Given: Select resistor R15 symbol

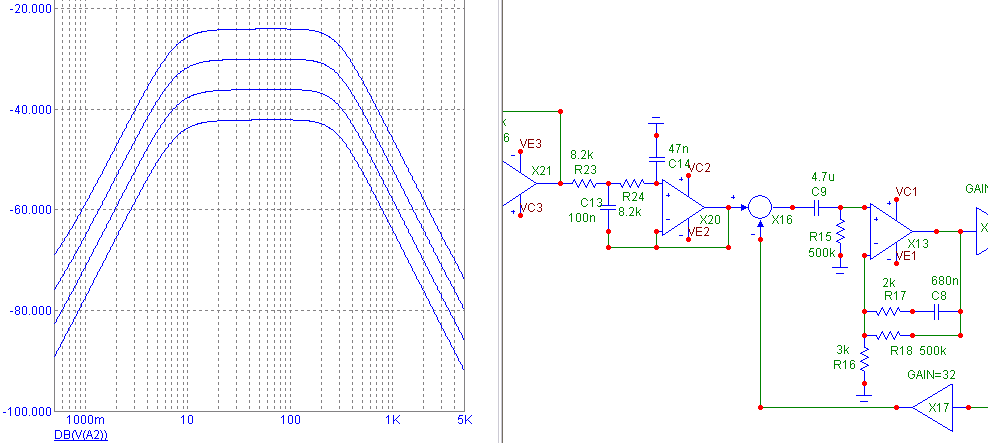Looking at the screenshot, I should pyautogui.click(x=840, y=232).
